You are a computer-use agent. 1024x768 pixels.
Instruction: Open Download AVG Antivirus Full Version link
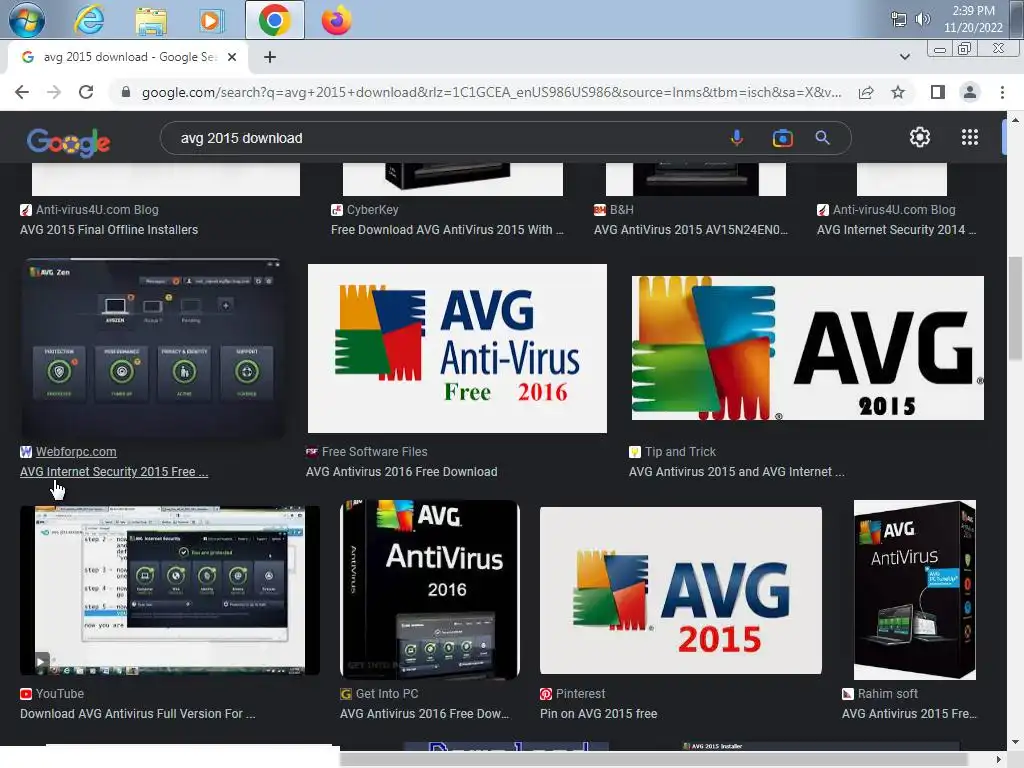pos(138,714)
